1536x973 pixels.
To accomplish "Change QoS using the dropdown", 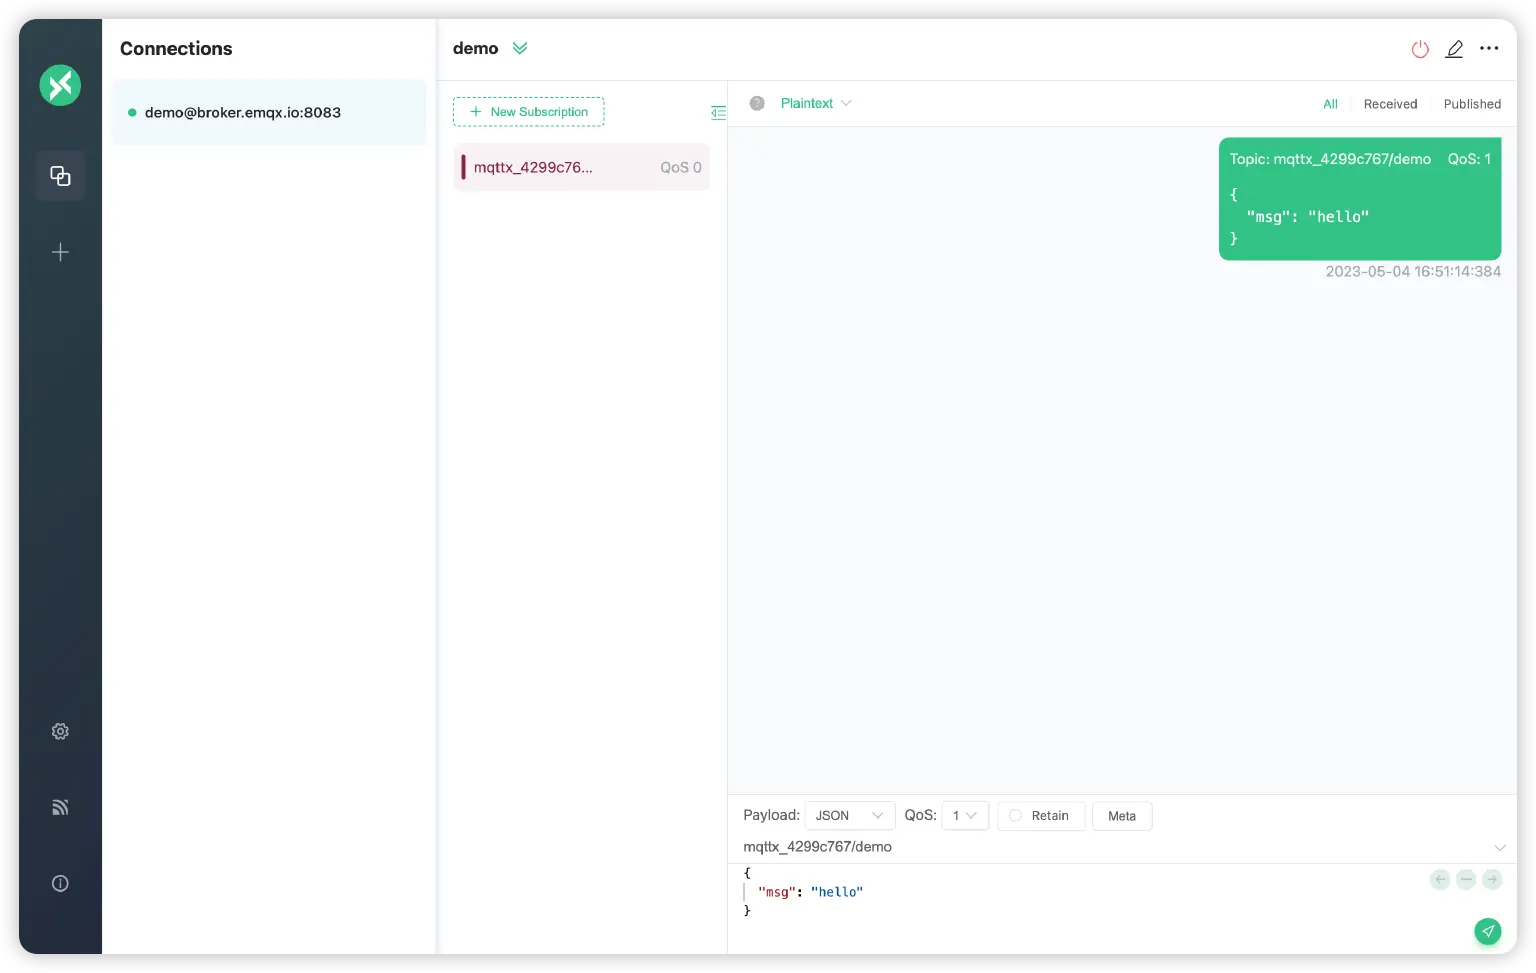I will (964, 816).
